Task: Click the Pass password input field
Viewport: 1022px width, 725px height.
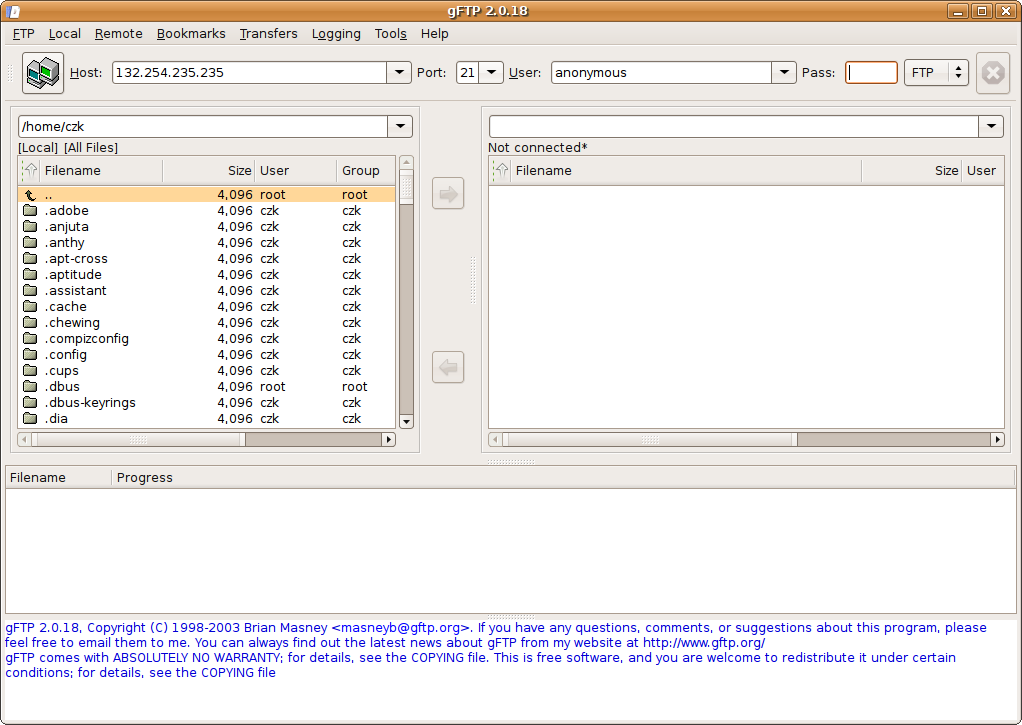Action: (x=871, y=72)
